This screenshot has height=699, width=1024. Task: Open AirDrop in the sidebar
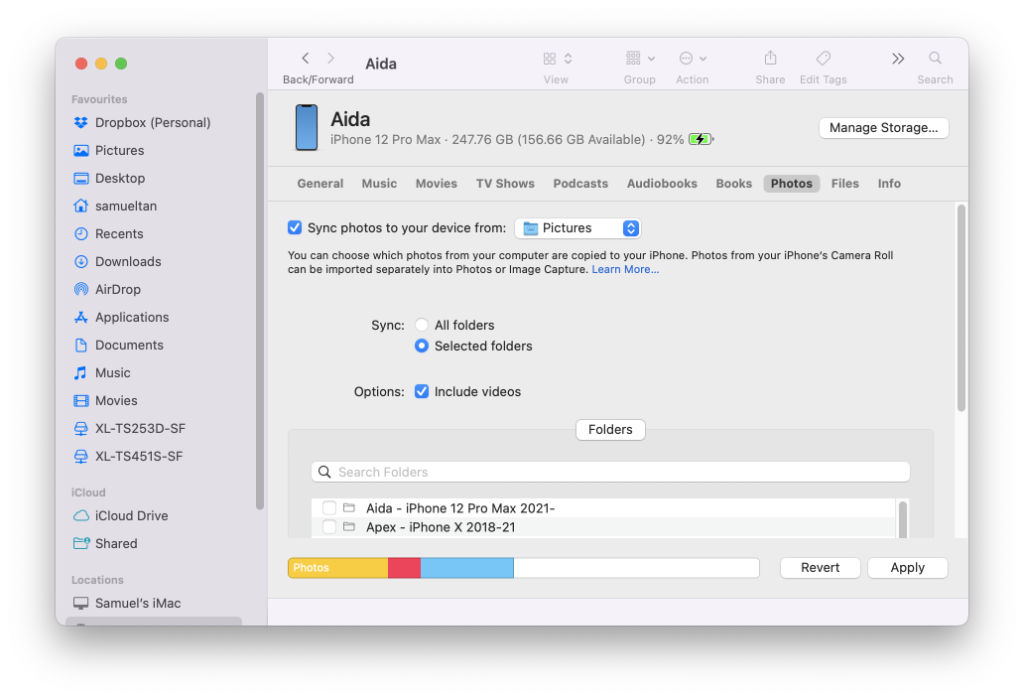[x=117, y=289]
